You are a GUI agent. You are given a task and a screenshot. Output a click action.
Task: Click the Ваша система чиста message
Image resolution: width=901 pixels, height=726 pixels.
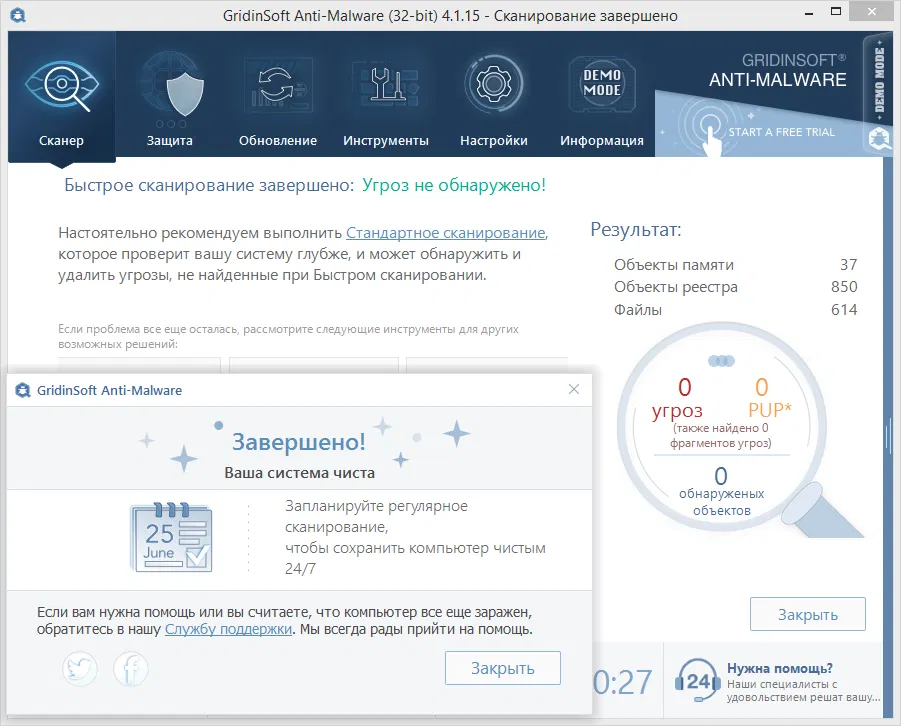[299, 473]
